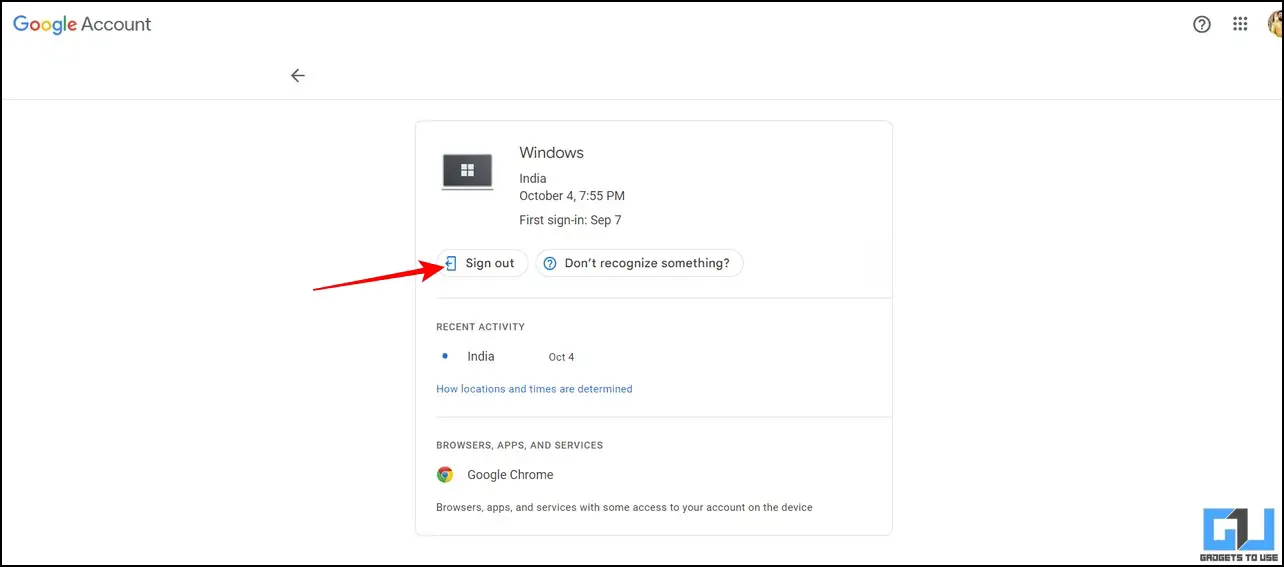Click the Windows device name heading

click(x=551, y=153)
